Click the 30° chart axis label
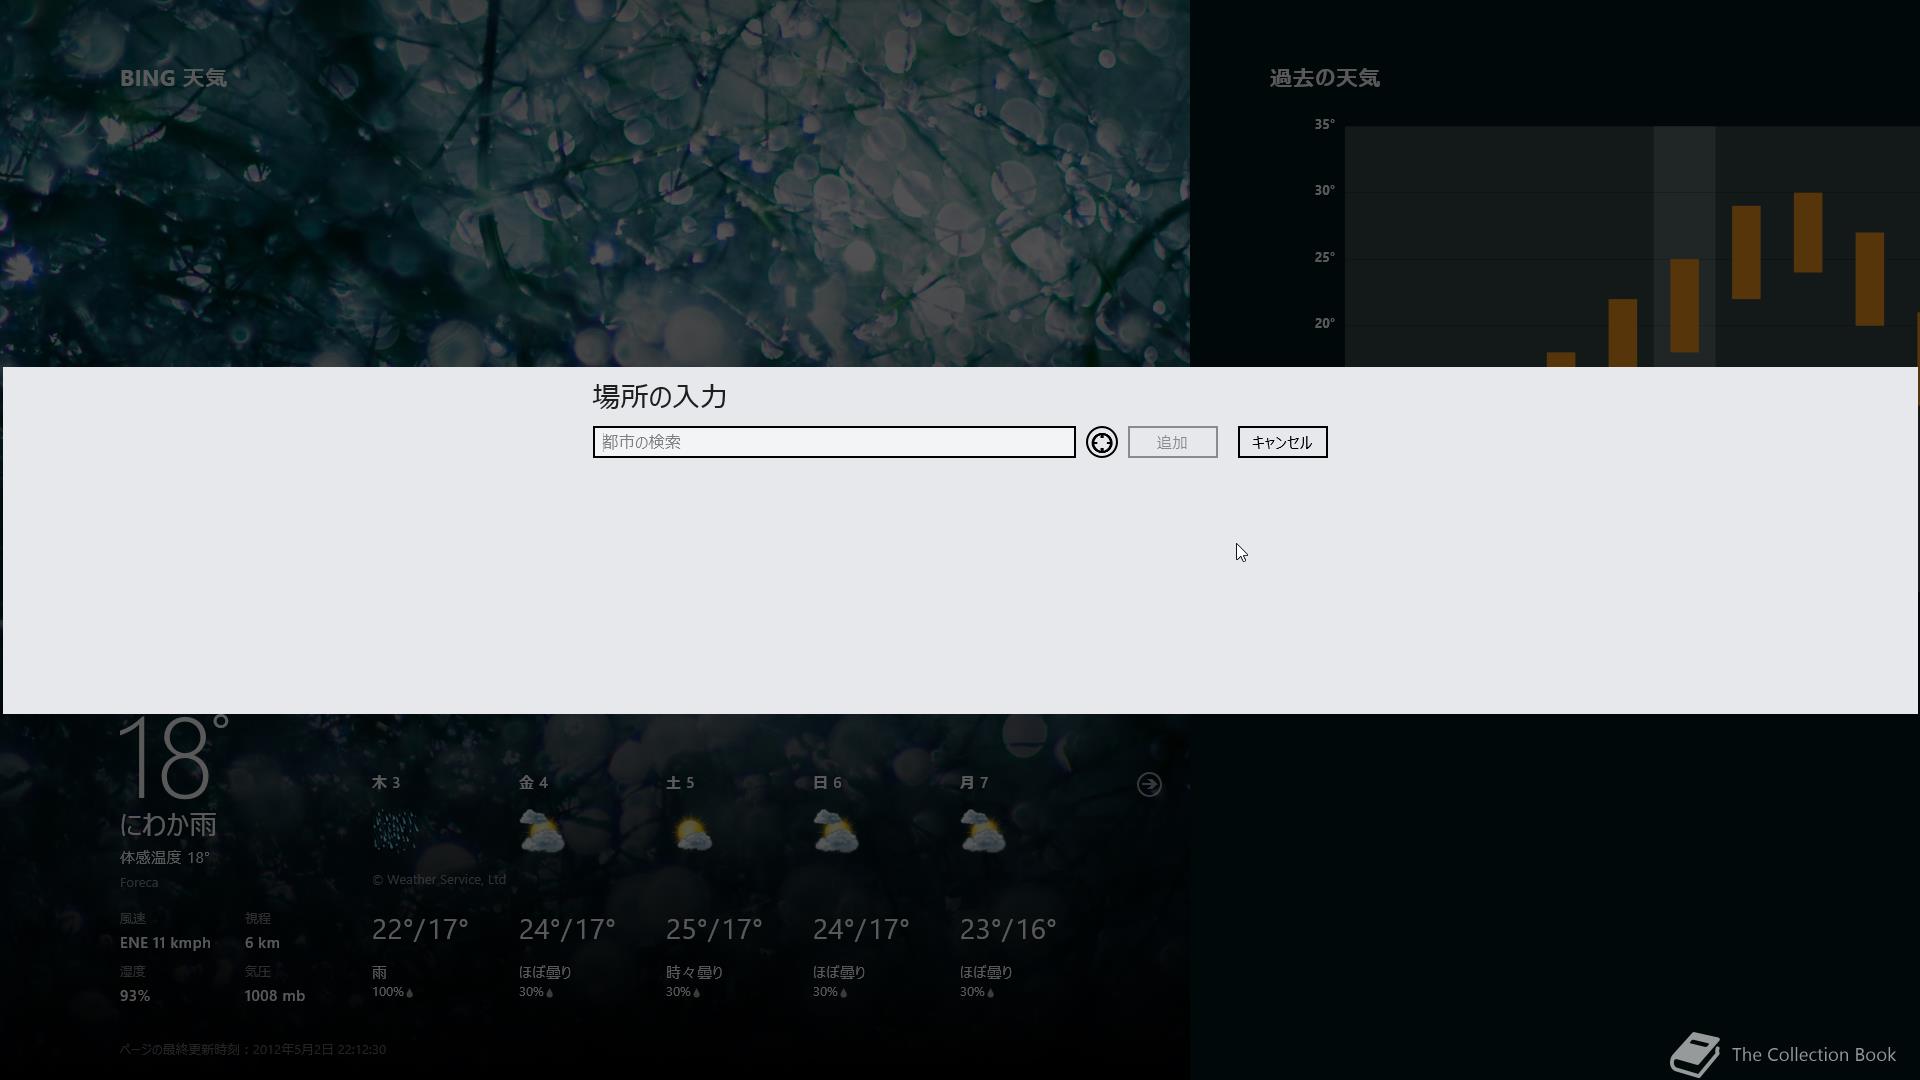Screen dimensions: 1920x1080 [x=1324, y=190]
